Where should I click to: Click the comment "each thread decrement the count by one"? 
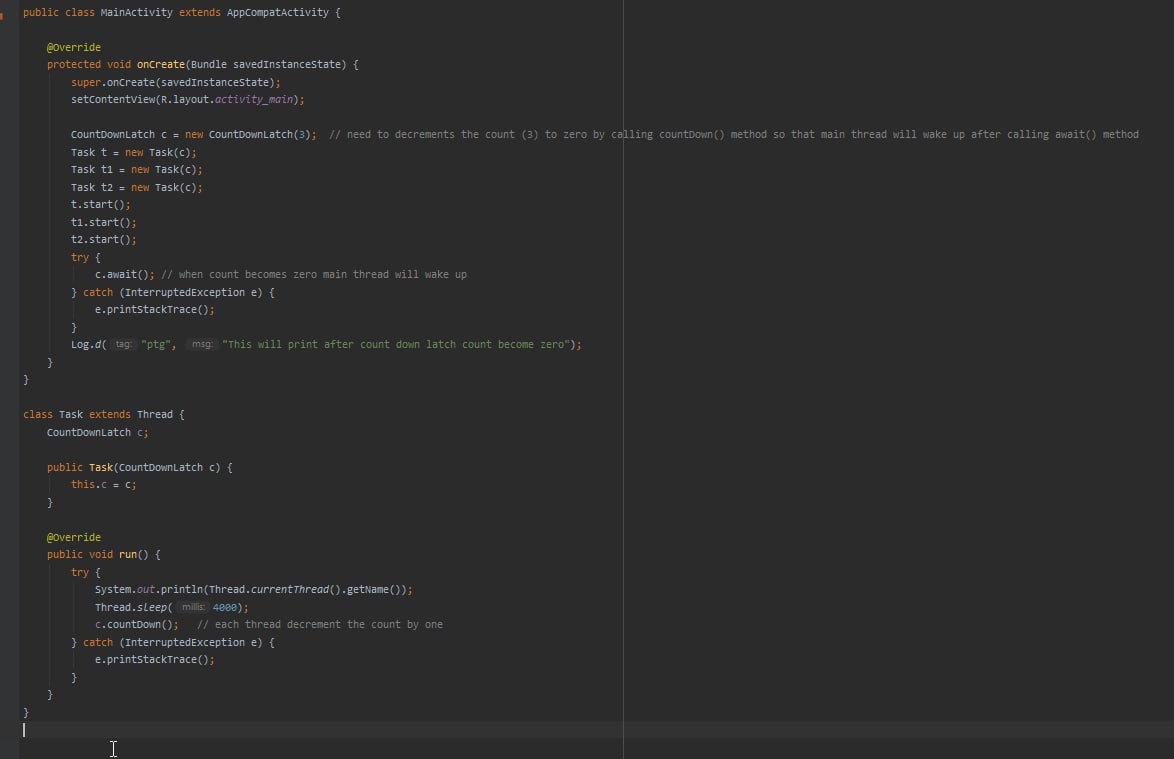click(329, 625)
